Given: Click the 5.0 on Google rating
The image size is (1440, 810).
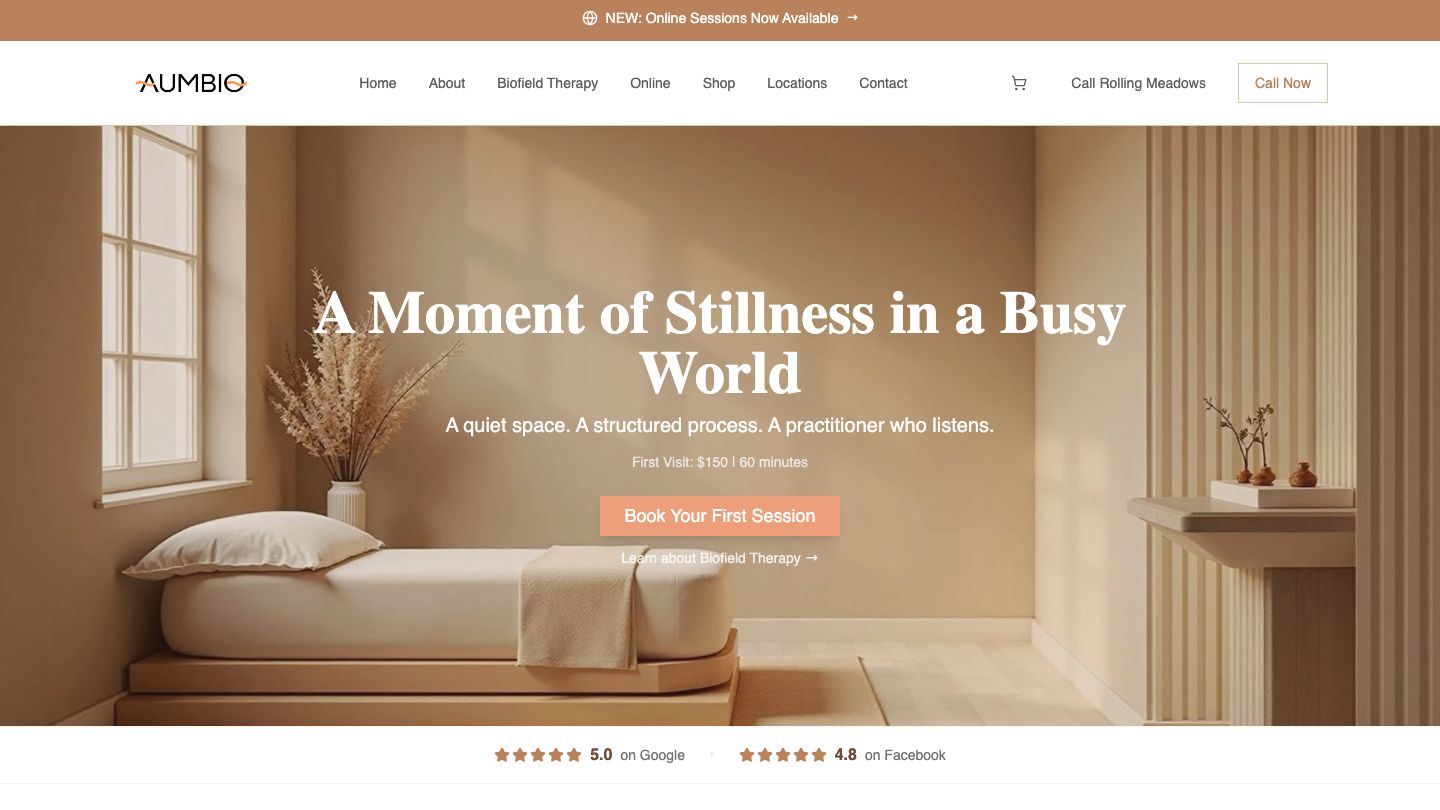Looking at the screenshot, I should click(637, 755).
